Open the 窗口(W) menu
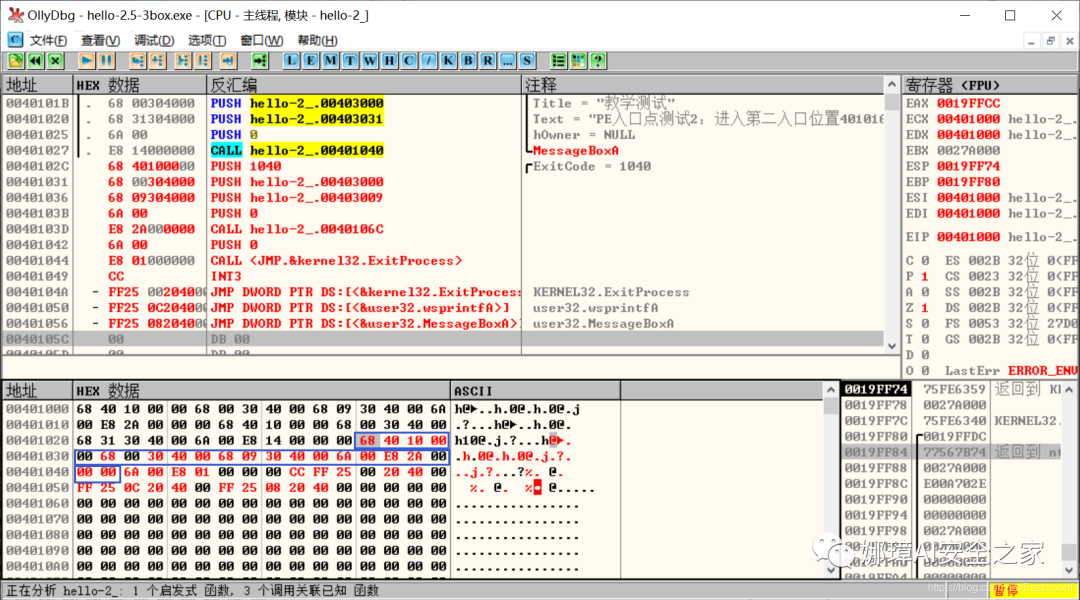Image resolution: width=1080 pixels, height=600 pixels. coord(262,41)
